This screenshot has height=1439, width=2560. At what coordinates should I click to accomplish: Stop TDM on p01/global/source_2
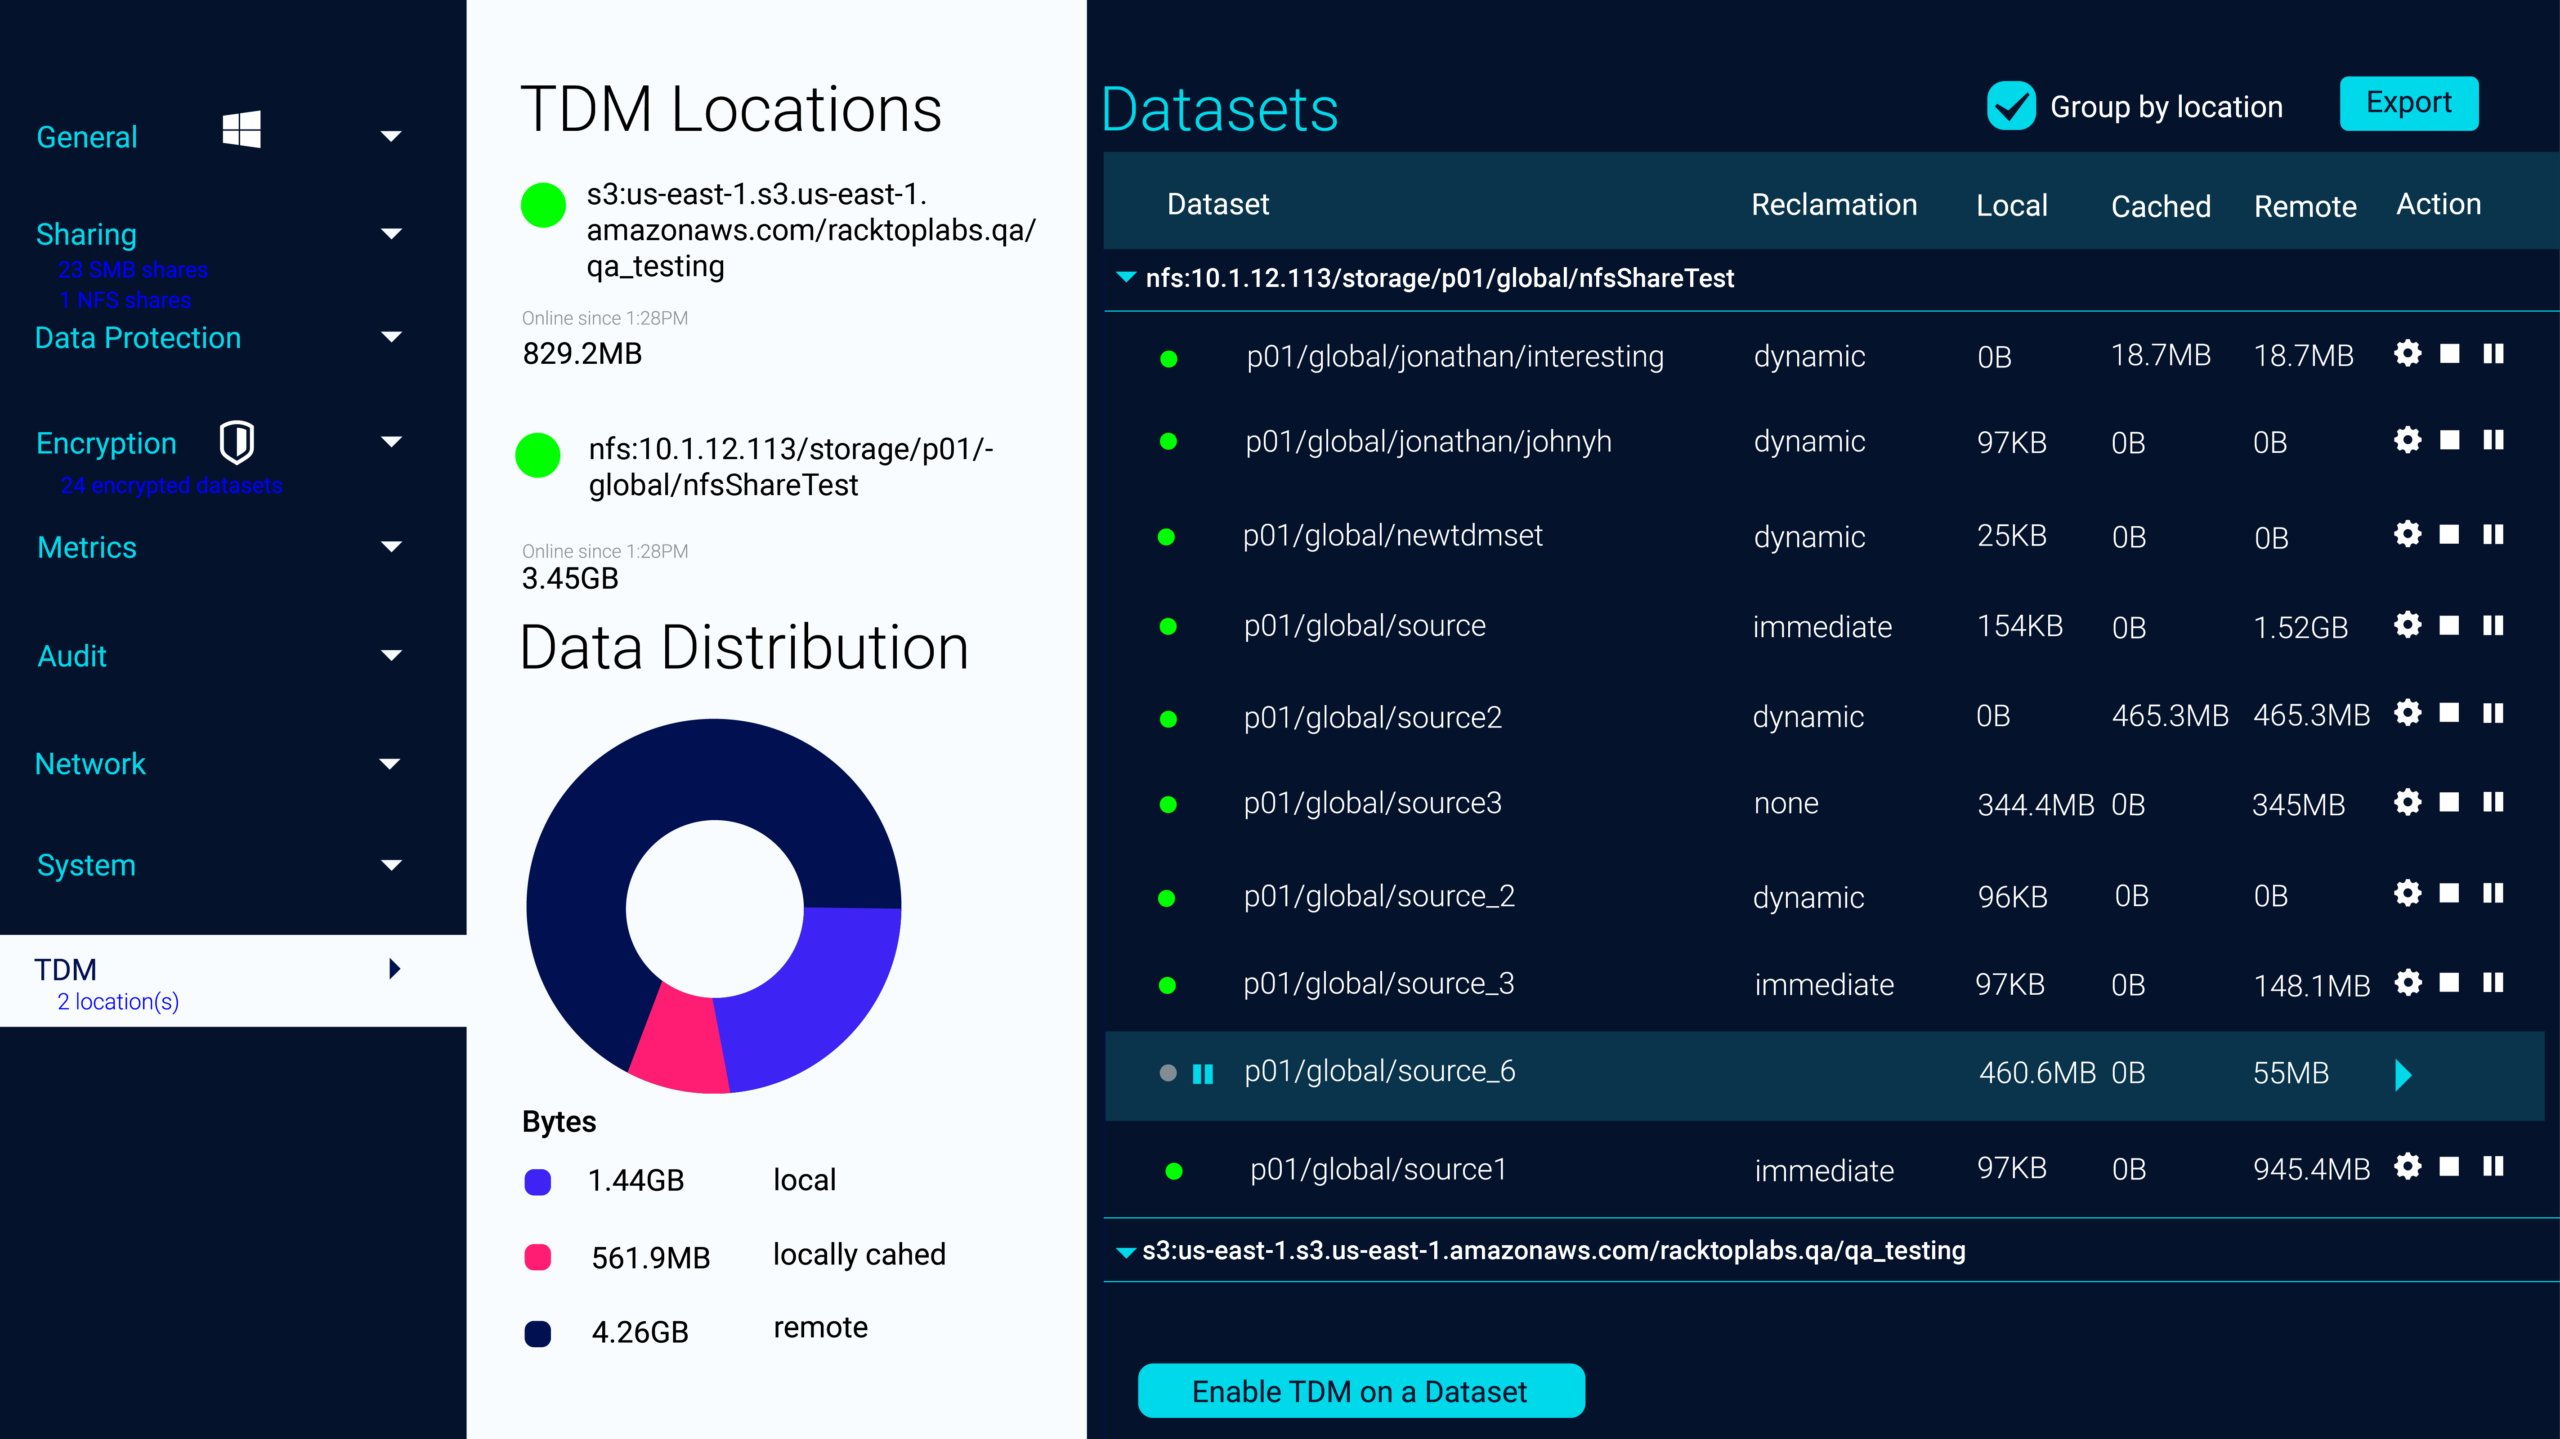[x=2449, y=893]
